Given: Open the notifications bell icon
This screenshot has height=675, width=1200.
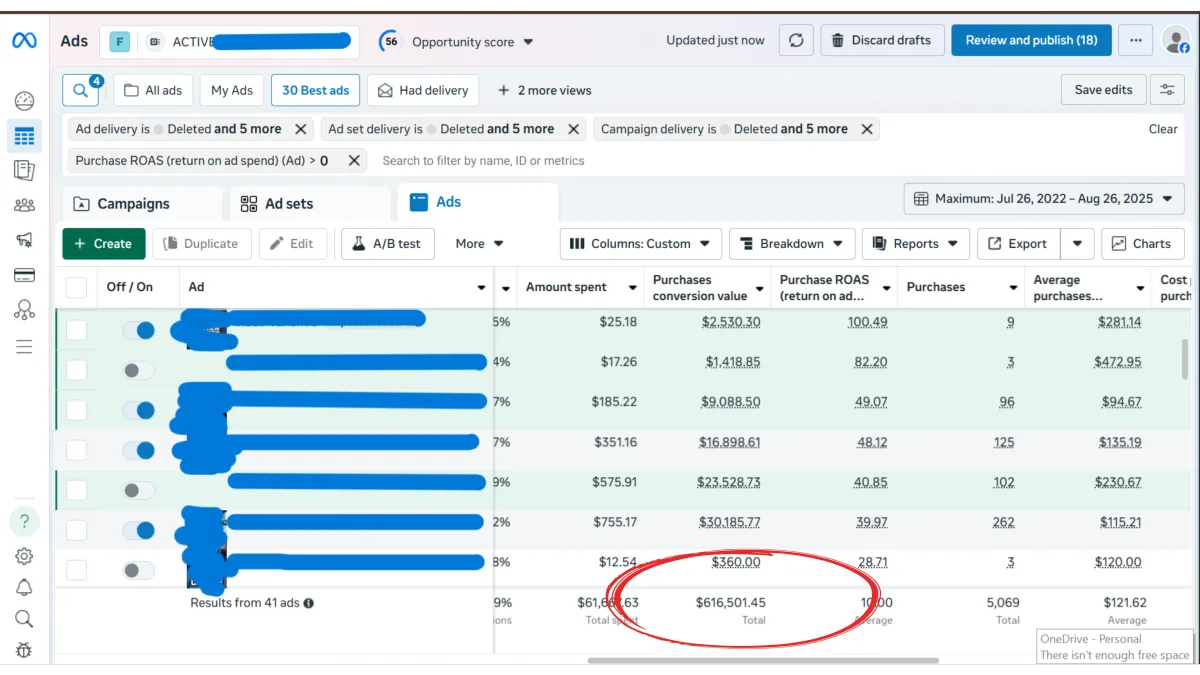Looking at the screenshot, I should [24, 587].
